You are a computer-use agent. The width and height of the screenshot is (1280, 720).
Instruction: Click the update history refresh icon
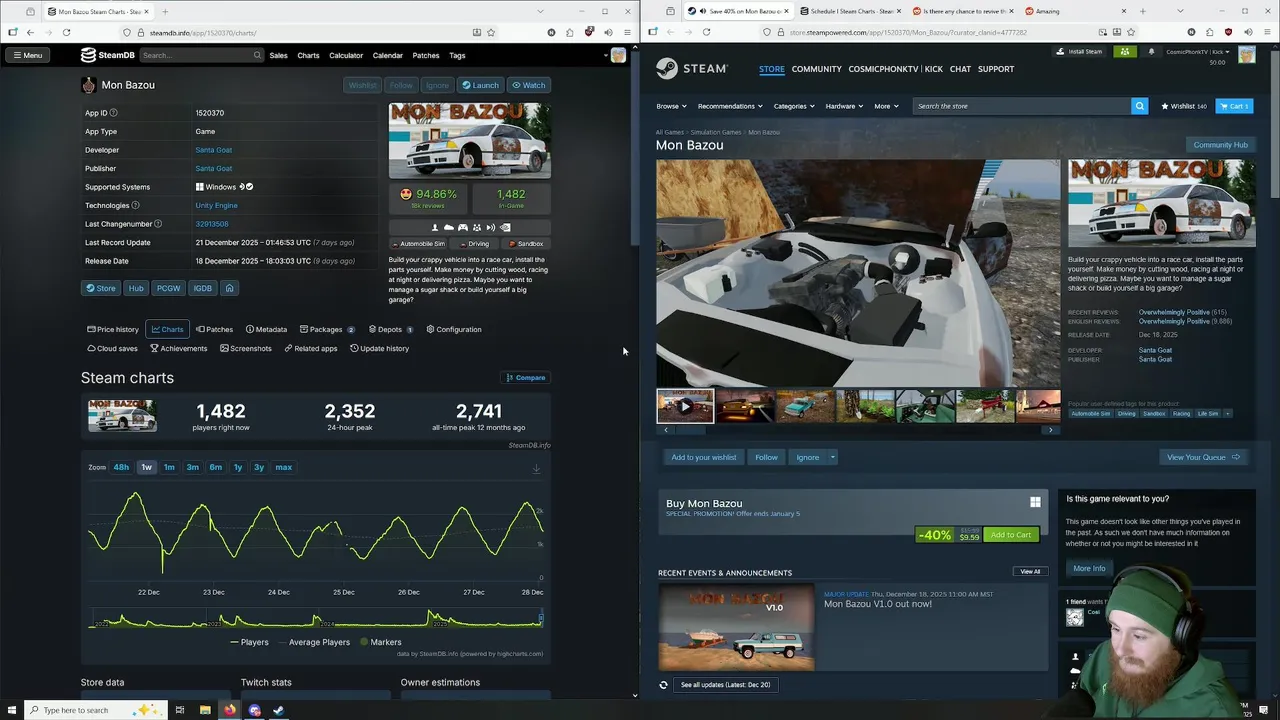pyautogui.click(x=663, y=685)
